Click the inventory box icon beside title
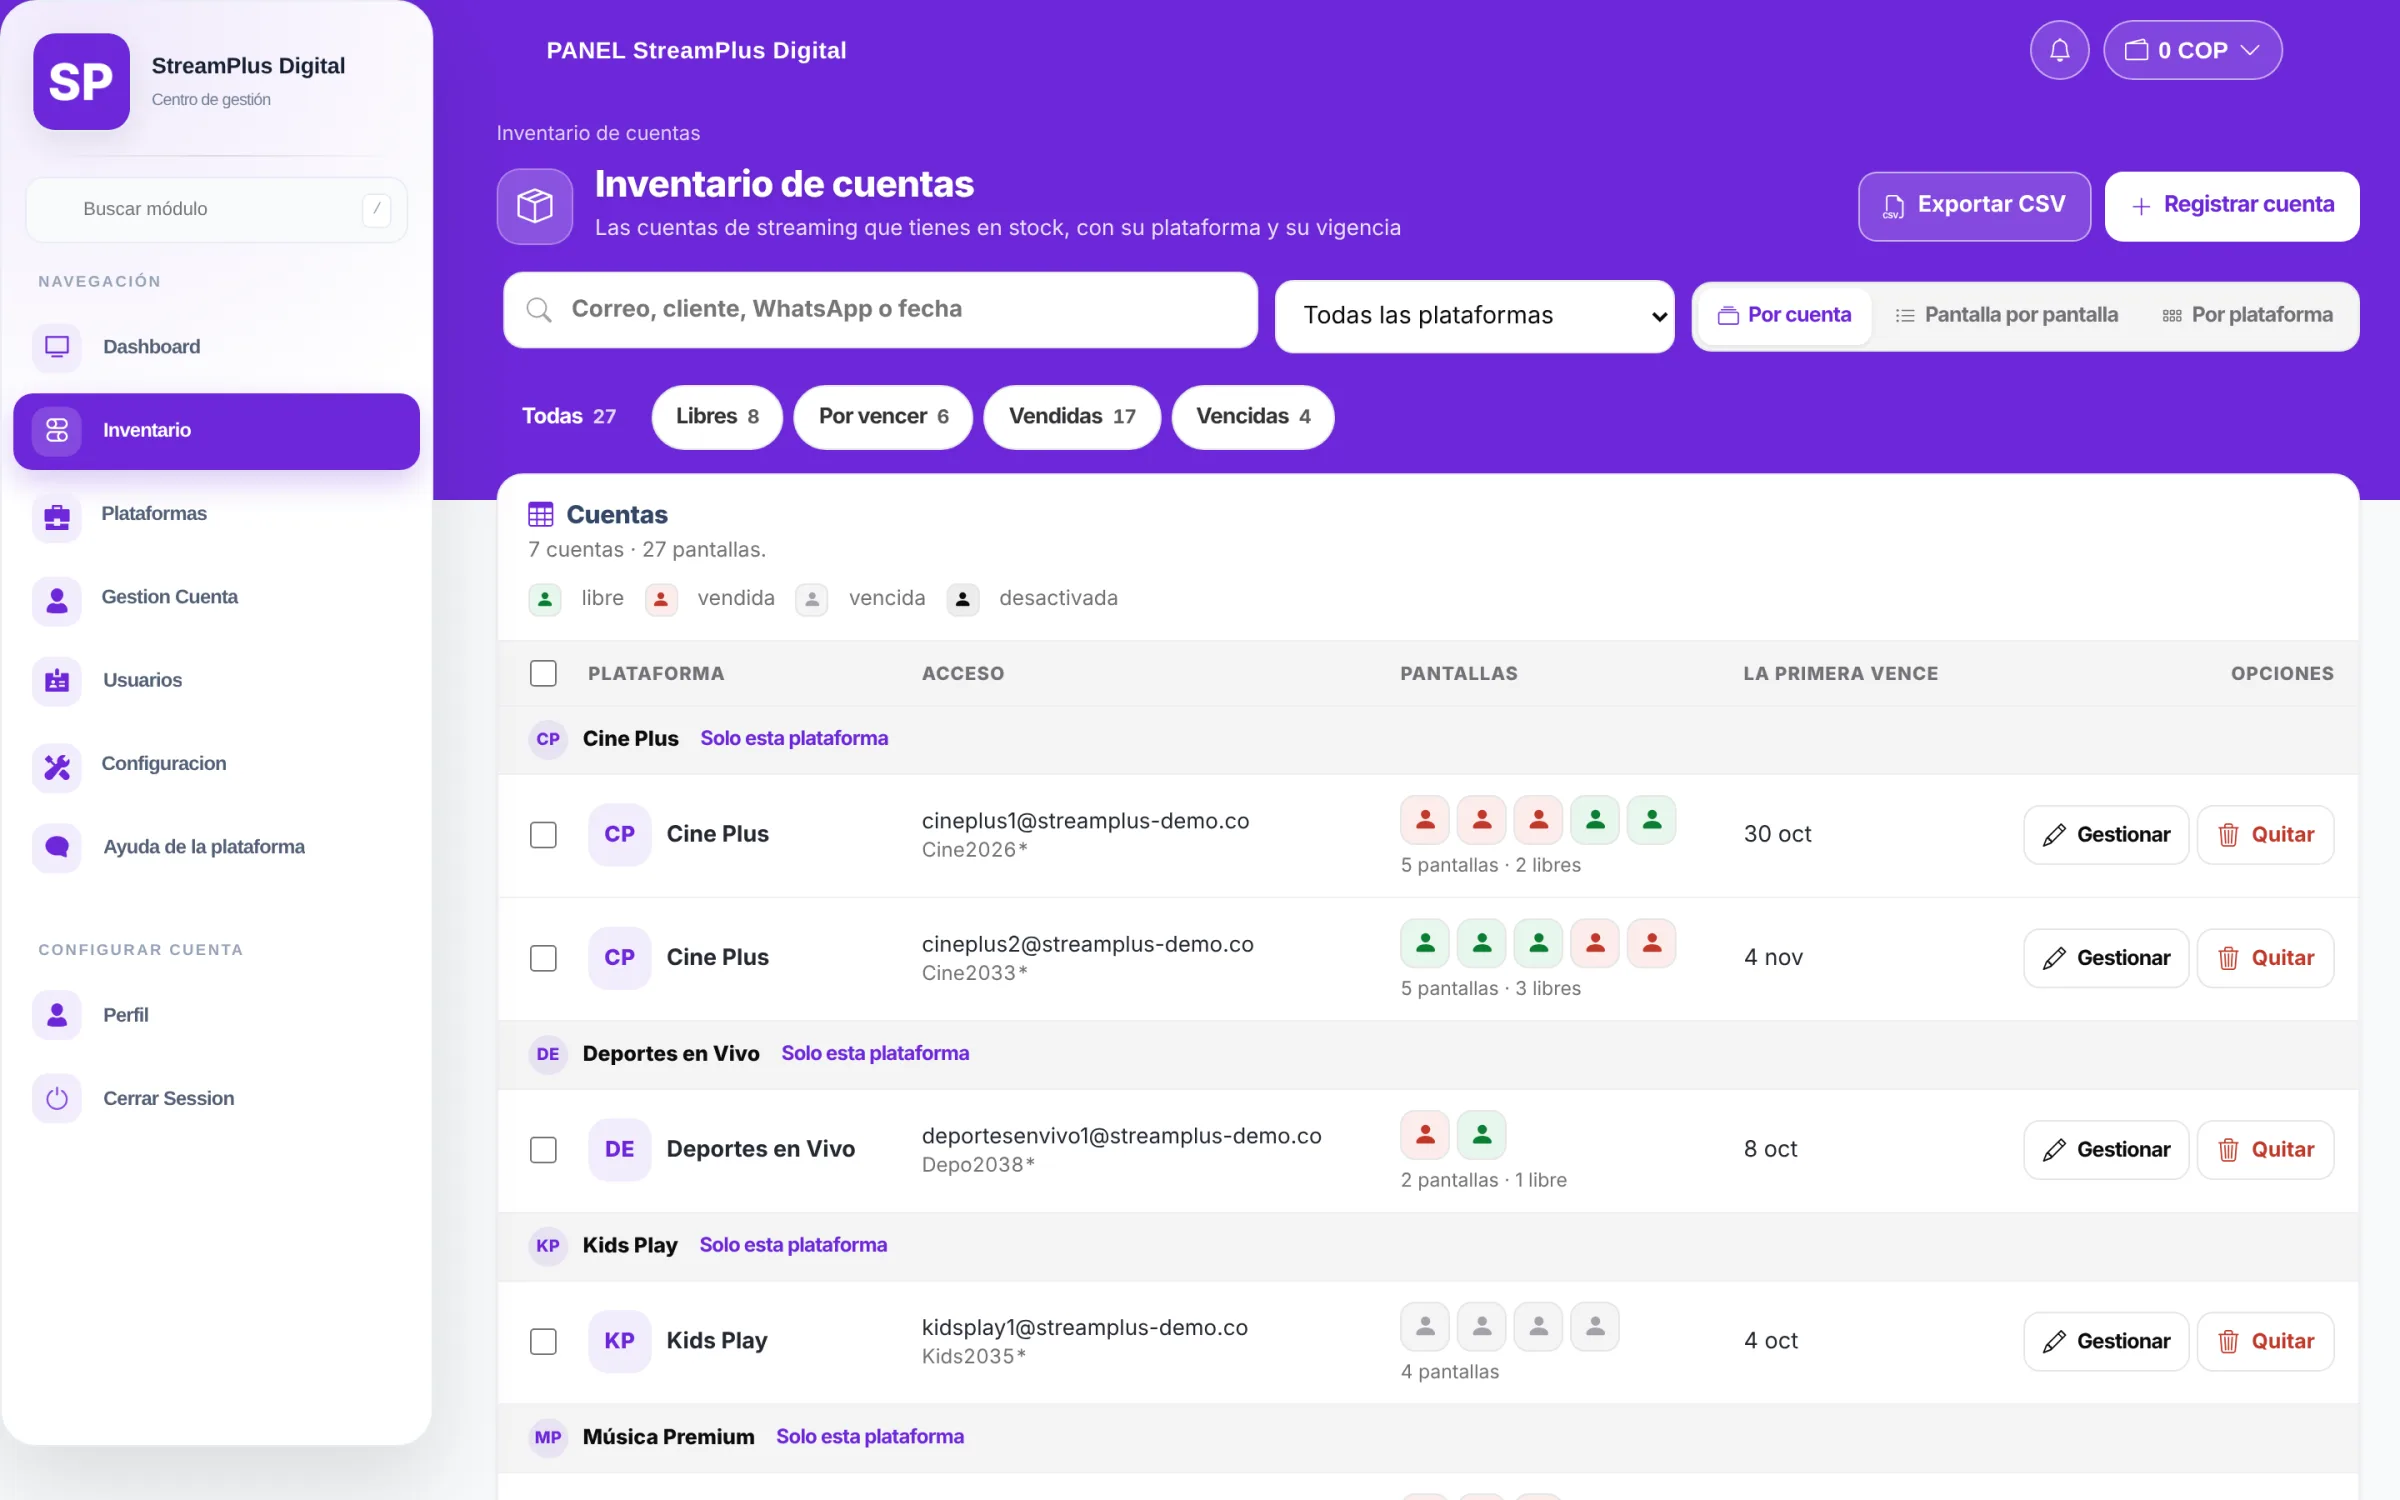The height and width of the screenshot is (1500, 2400). click(x=535, y=206)
